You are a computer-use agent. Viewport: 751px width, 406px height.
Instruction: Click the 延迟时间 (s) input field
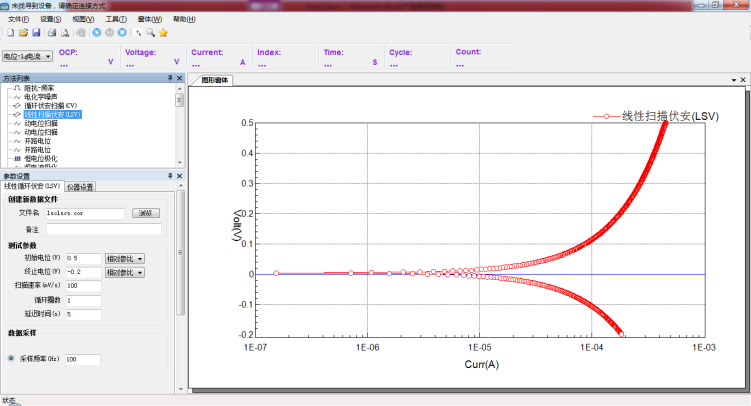coord(83,315)
